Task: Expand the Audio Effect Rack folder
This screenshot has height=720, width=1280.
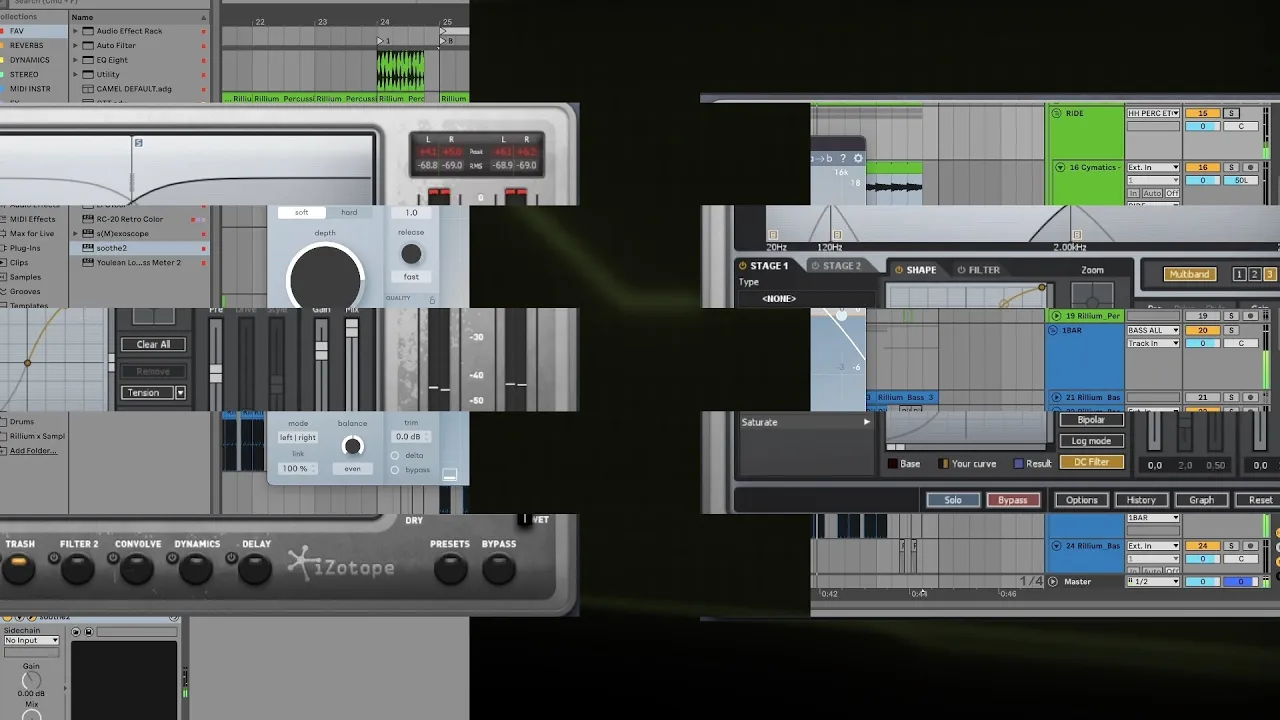Action: pos(75,31)
